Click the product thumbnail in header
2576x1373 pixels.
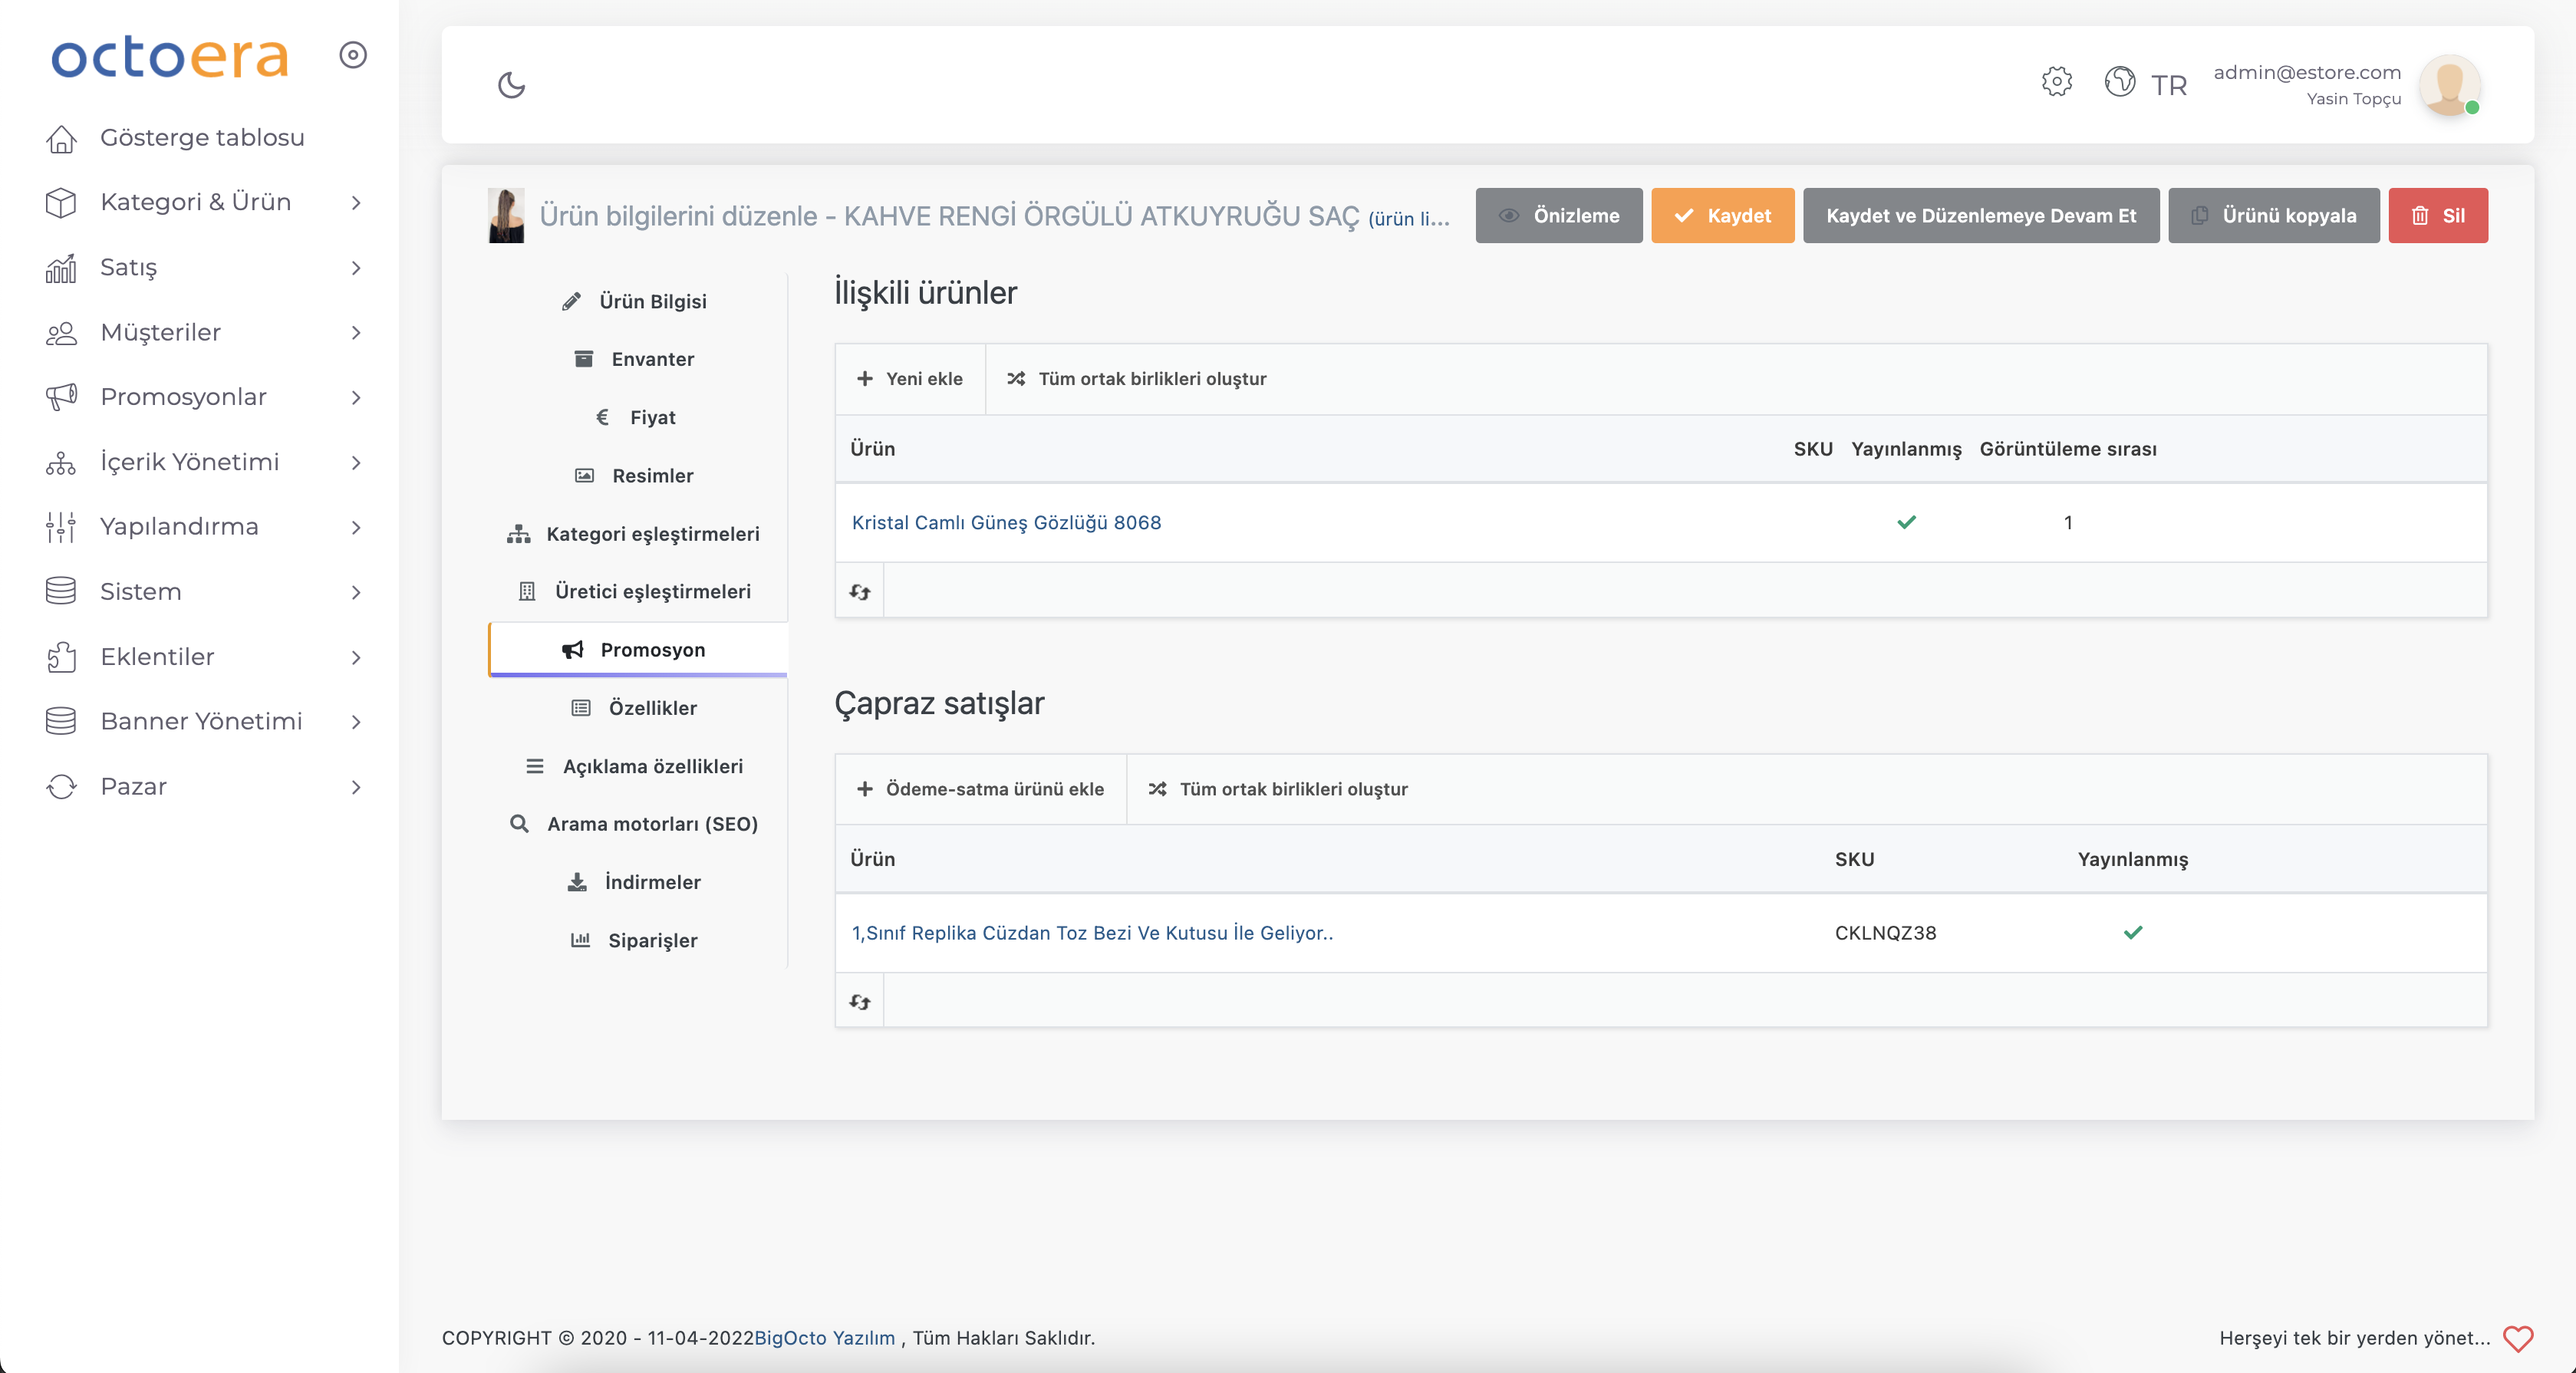pos(506,215)
